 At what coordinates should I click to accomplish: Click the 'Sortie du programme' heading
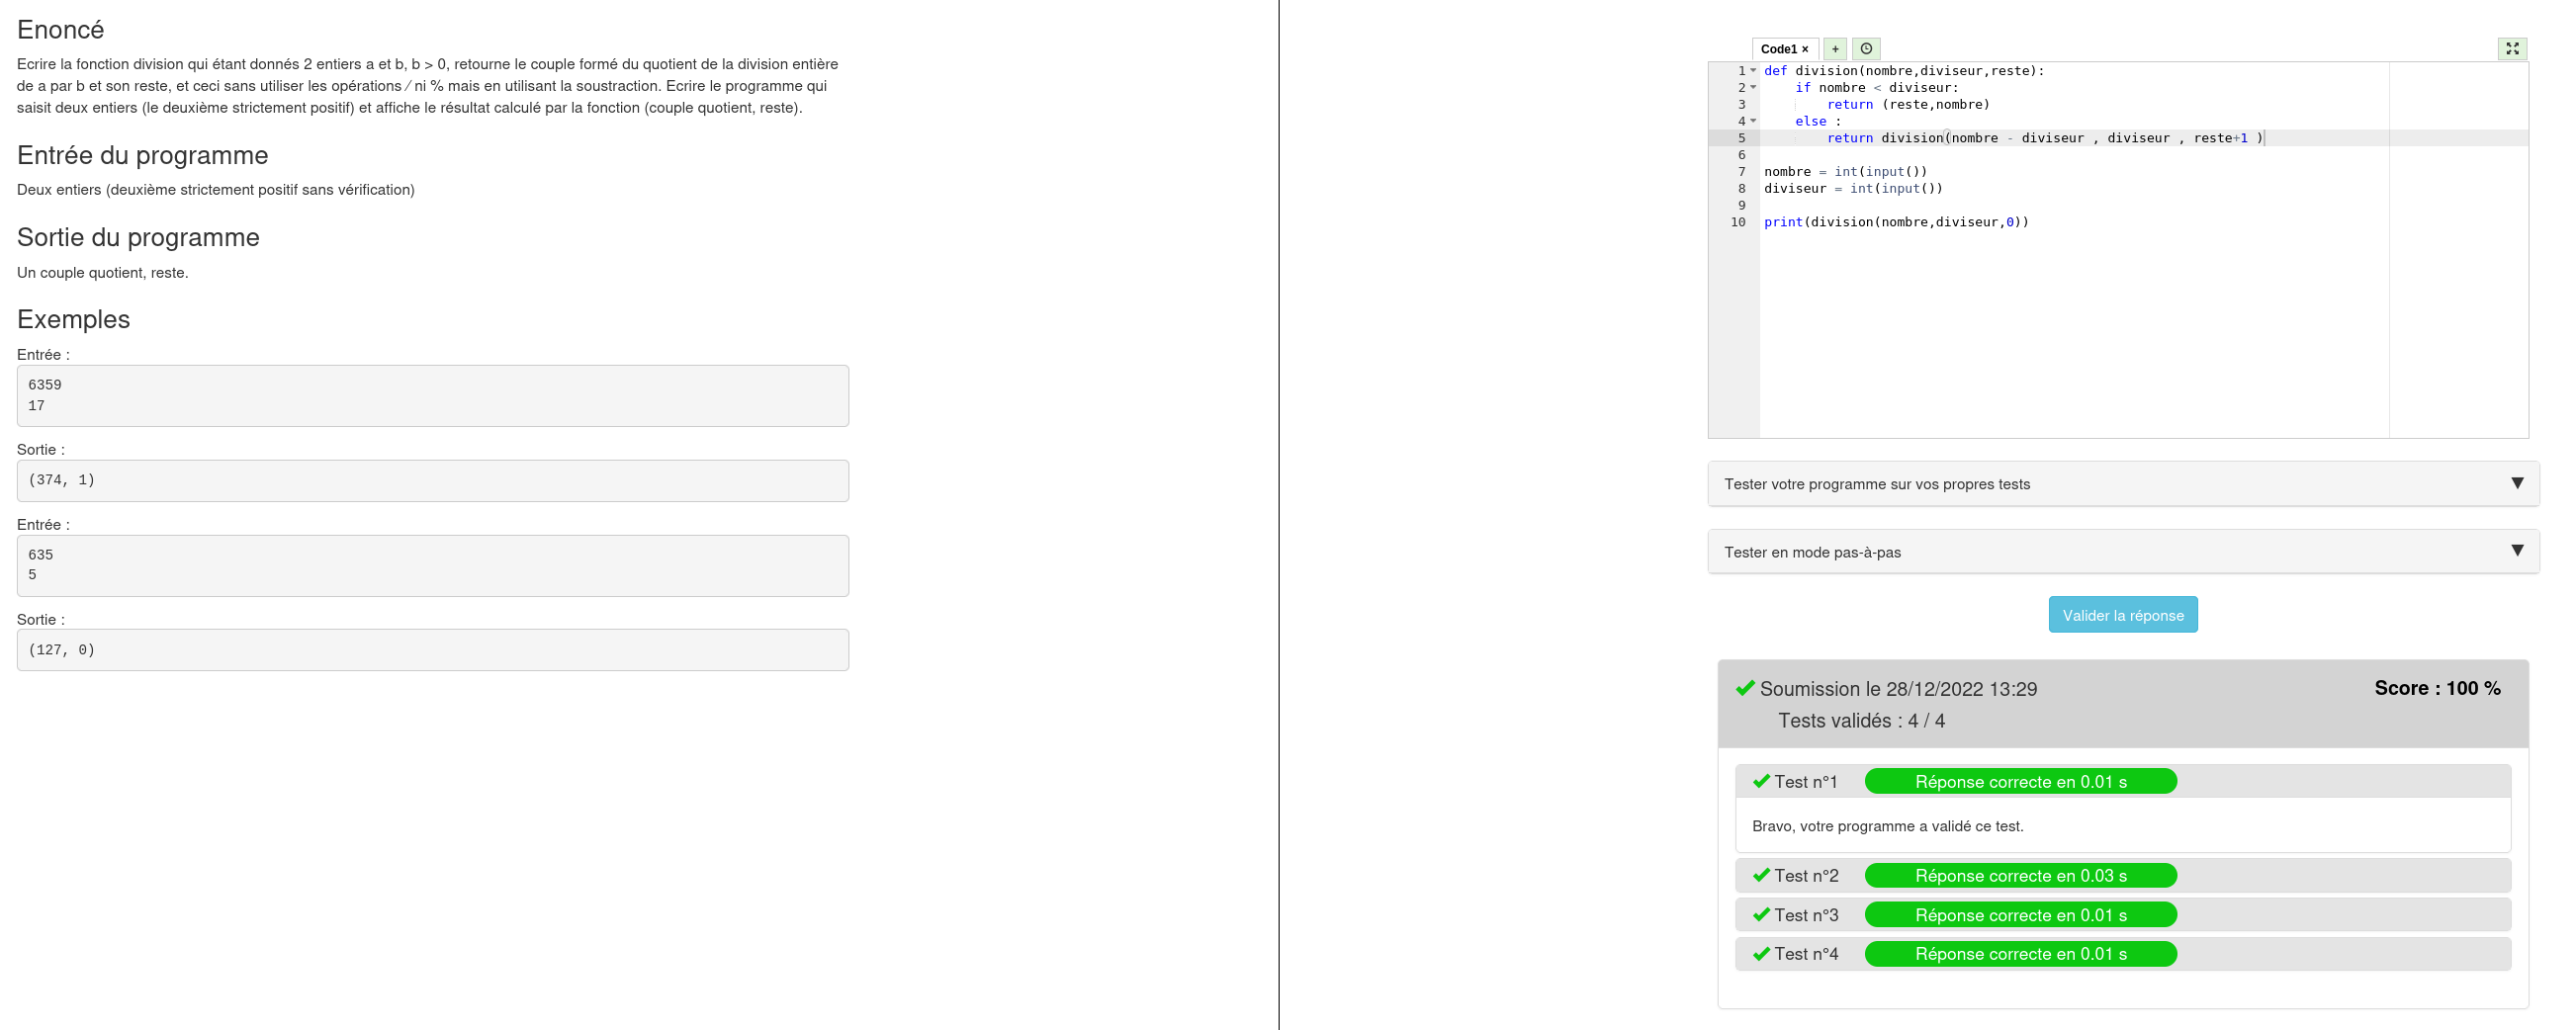pyautogui.click(x=138, y=238)
